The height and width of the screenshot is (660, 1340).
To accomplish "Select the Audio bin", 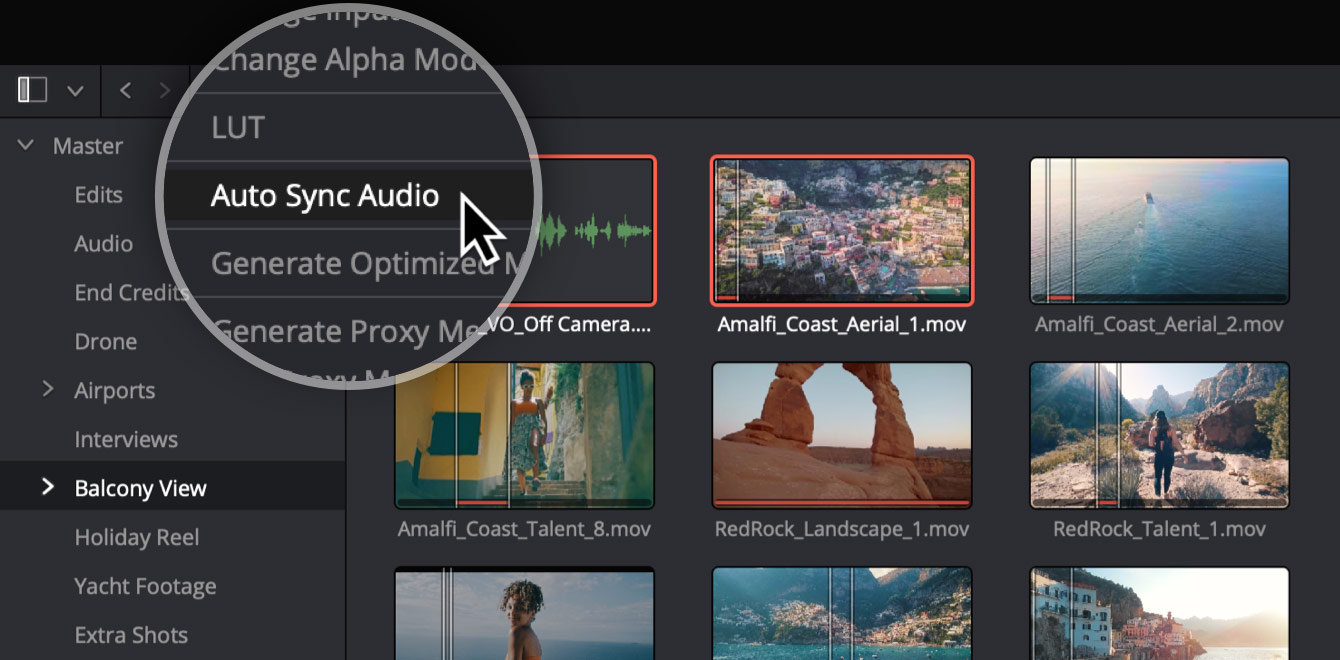I will (x=103, y=243).
